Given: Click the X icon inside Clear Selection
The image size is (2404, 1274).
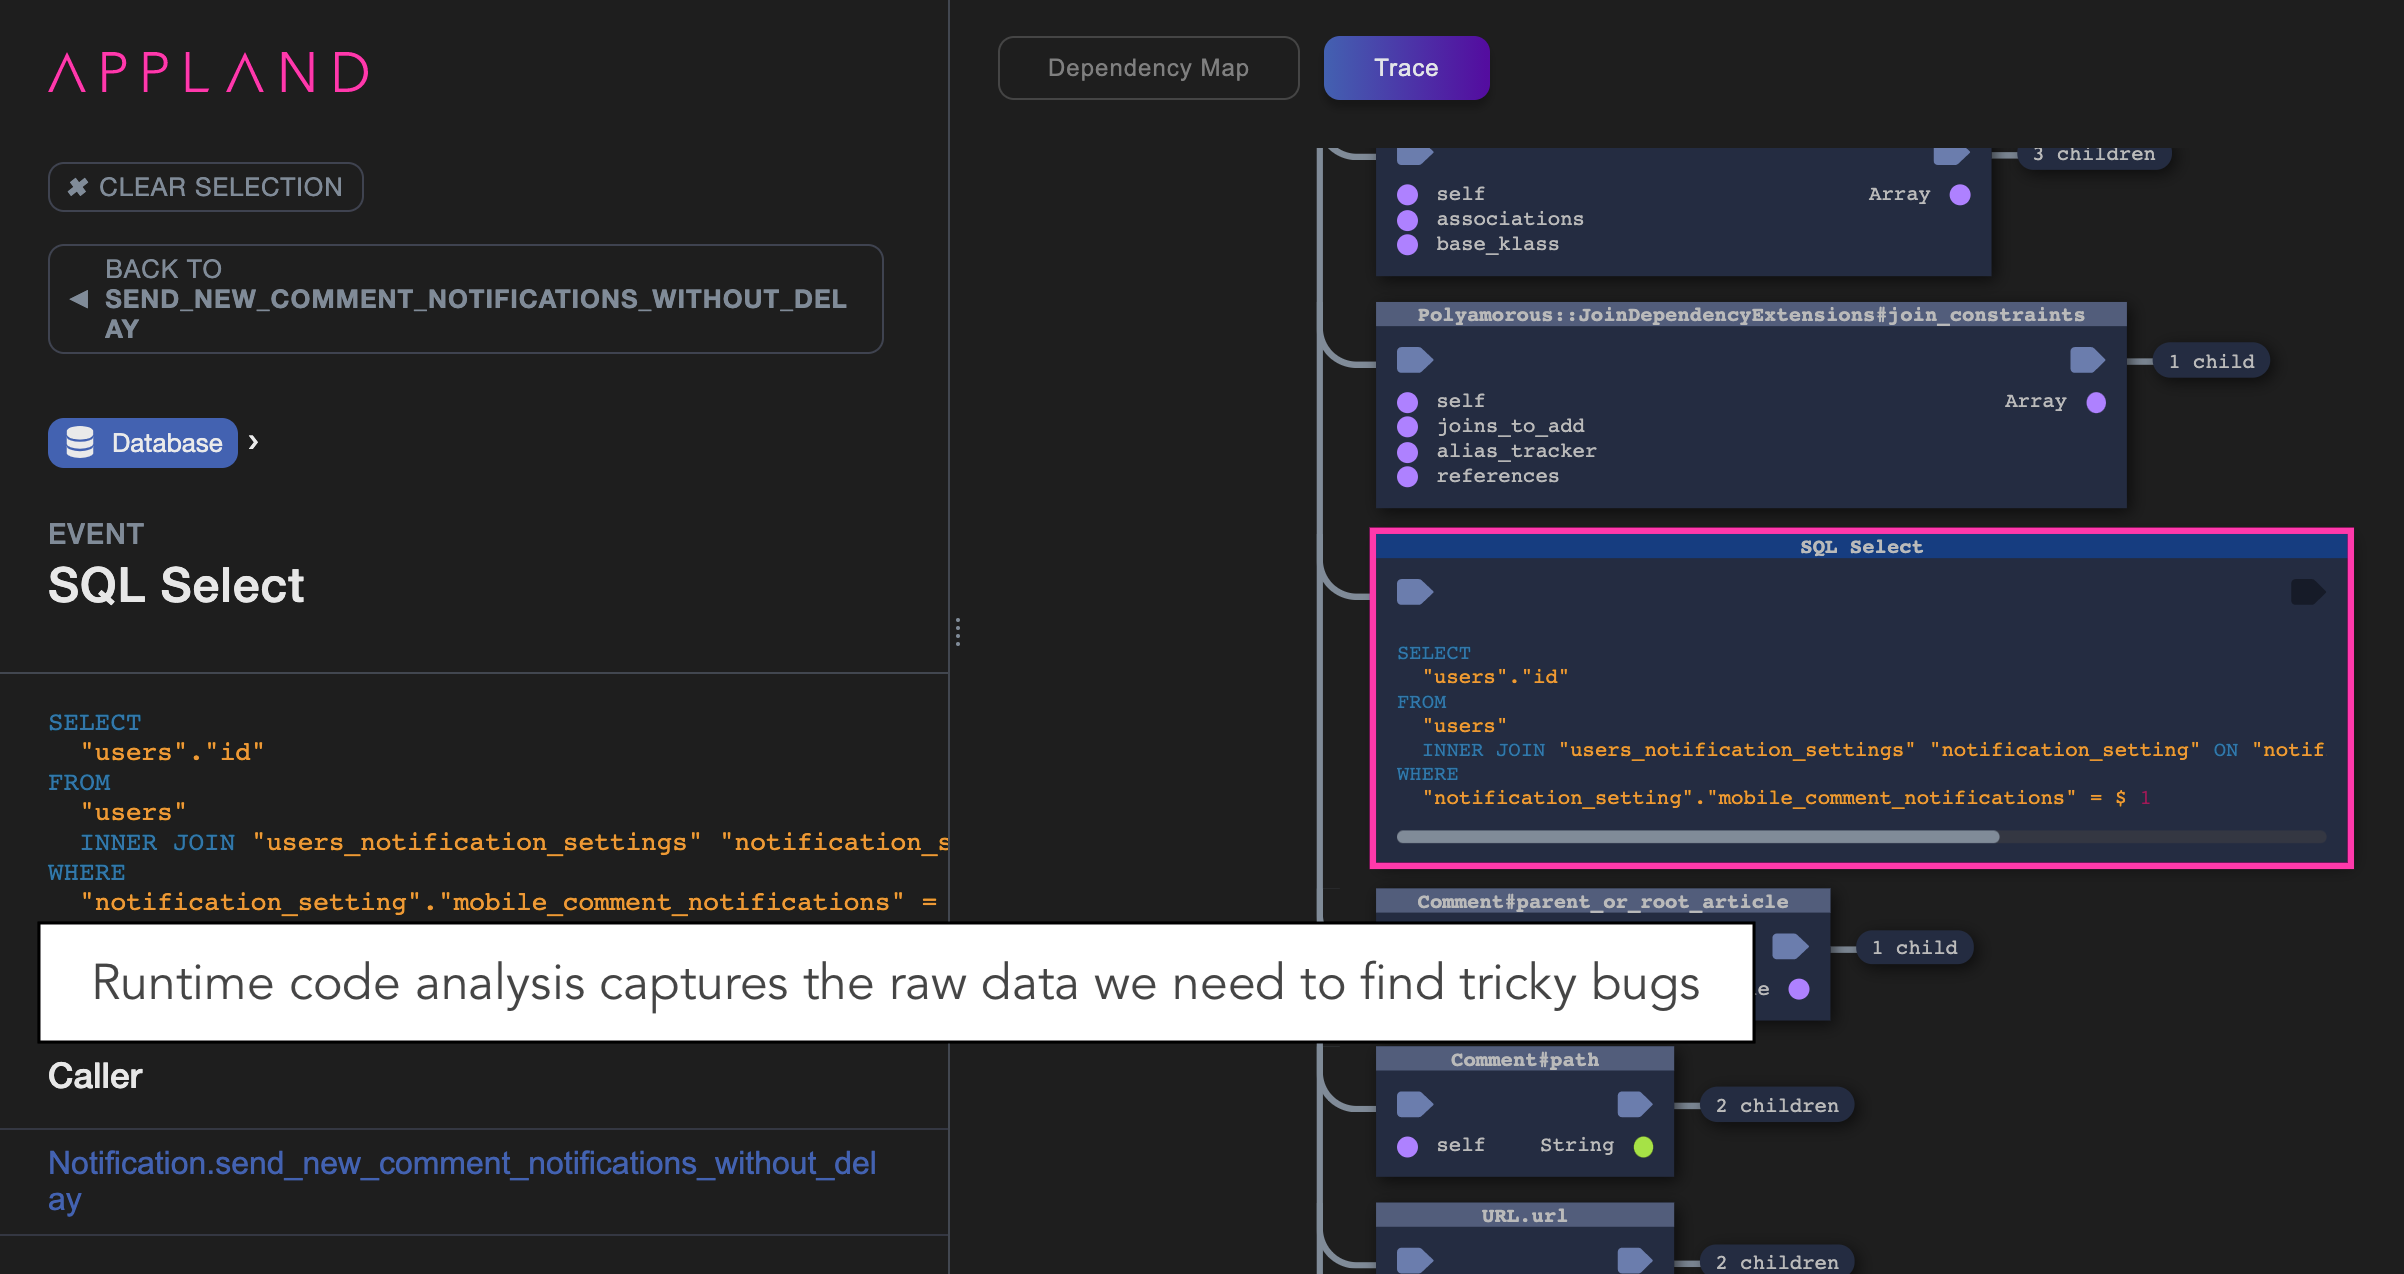Looking at the screenshot, I should click(79, 186).
